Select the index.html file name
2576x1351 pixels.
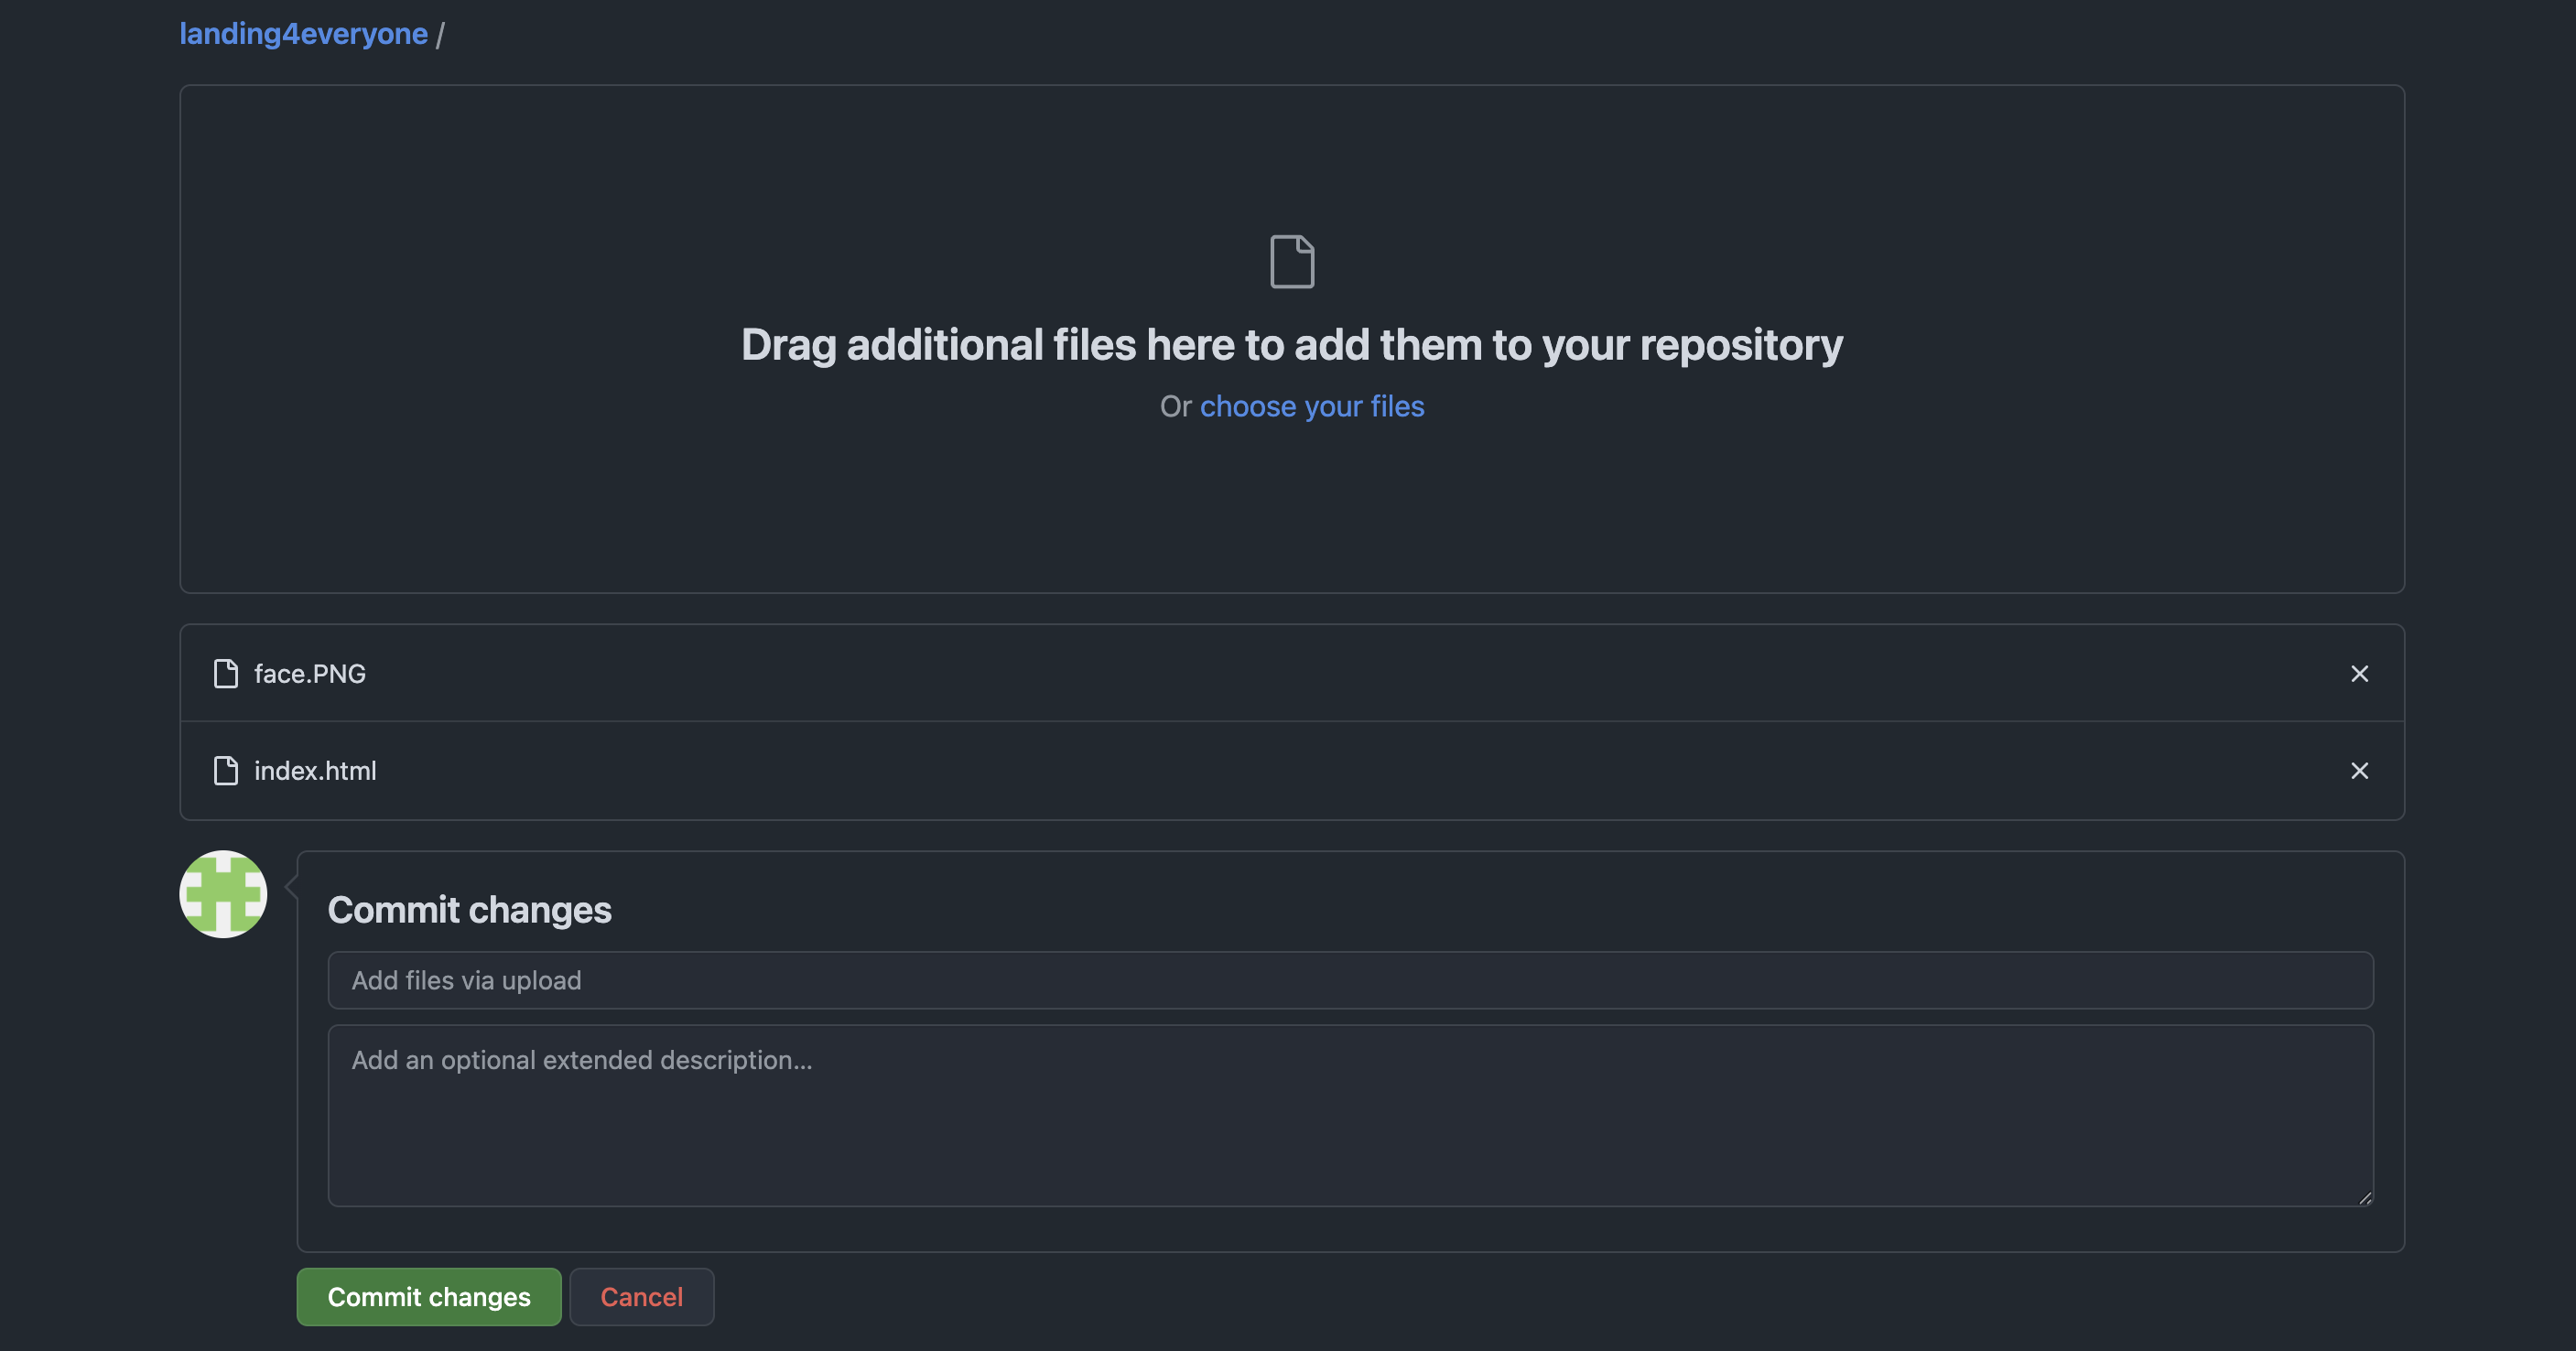(x=315, y=771)
